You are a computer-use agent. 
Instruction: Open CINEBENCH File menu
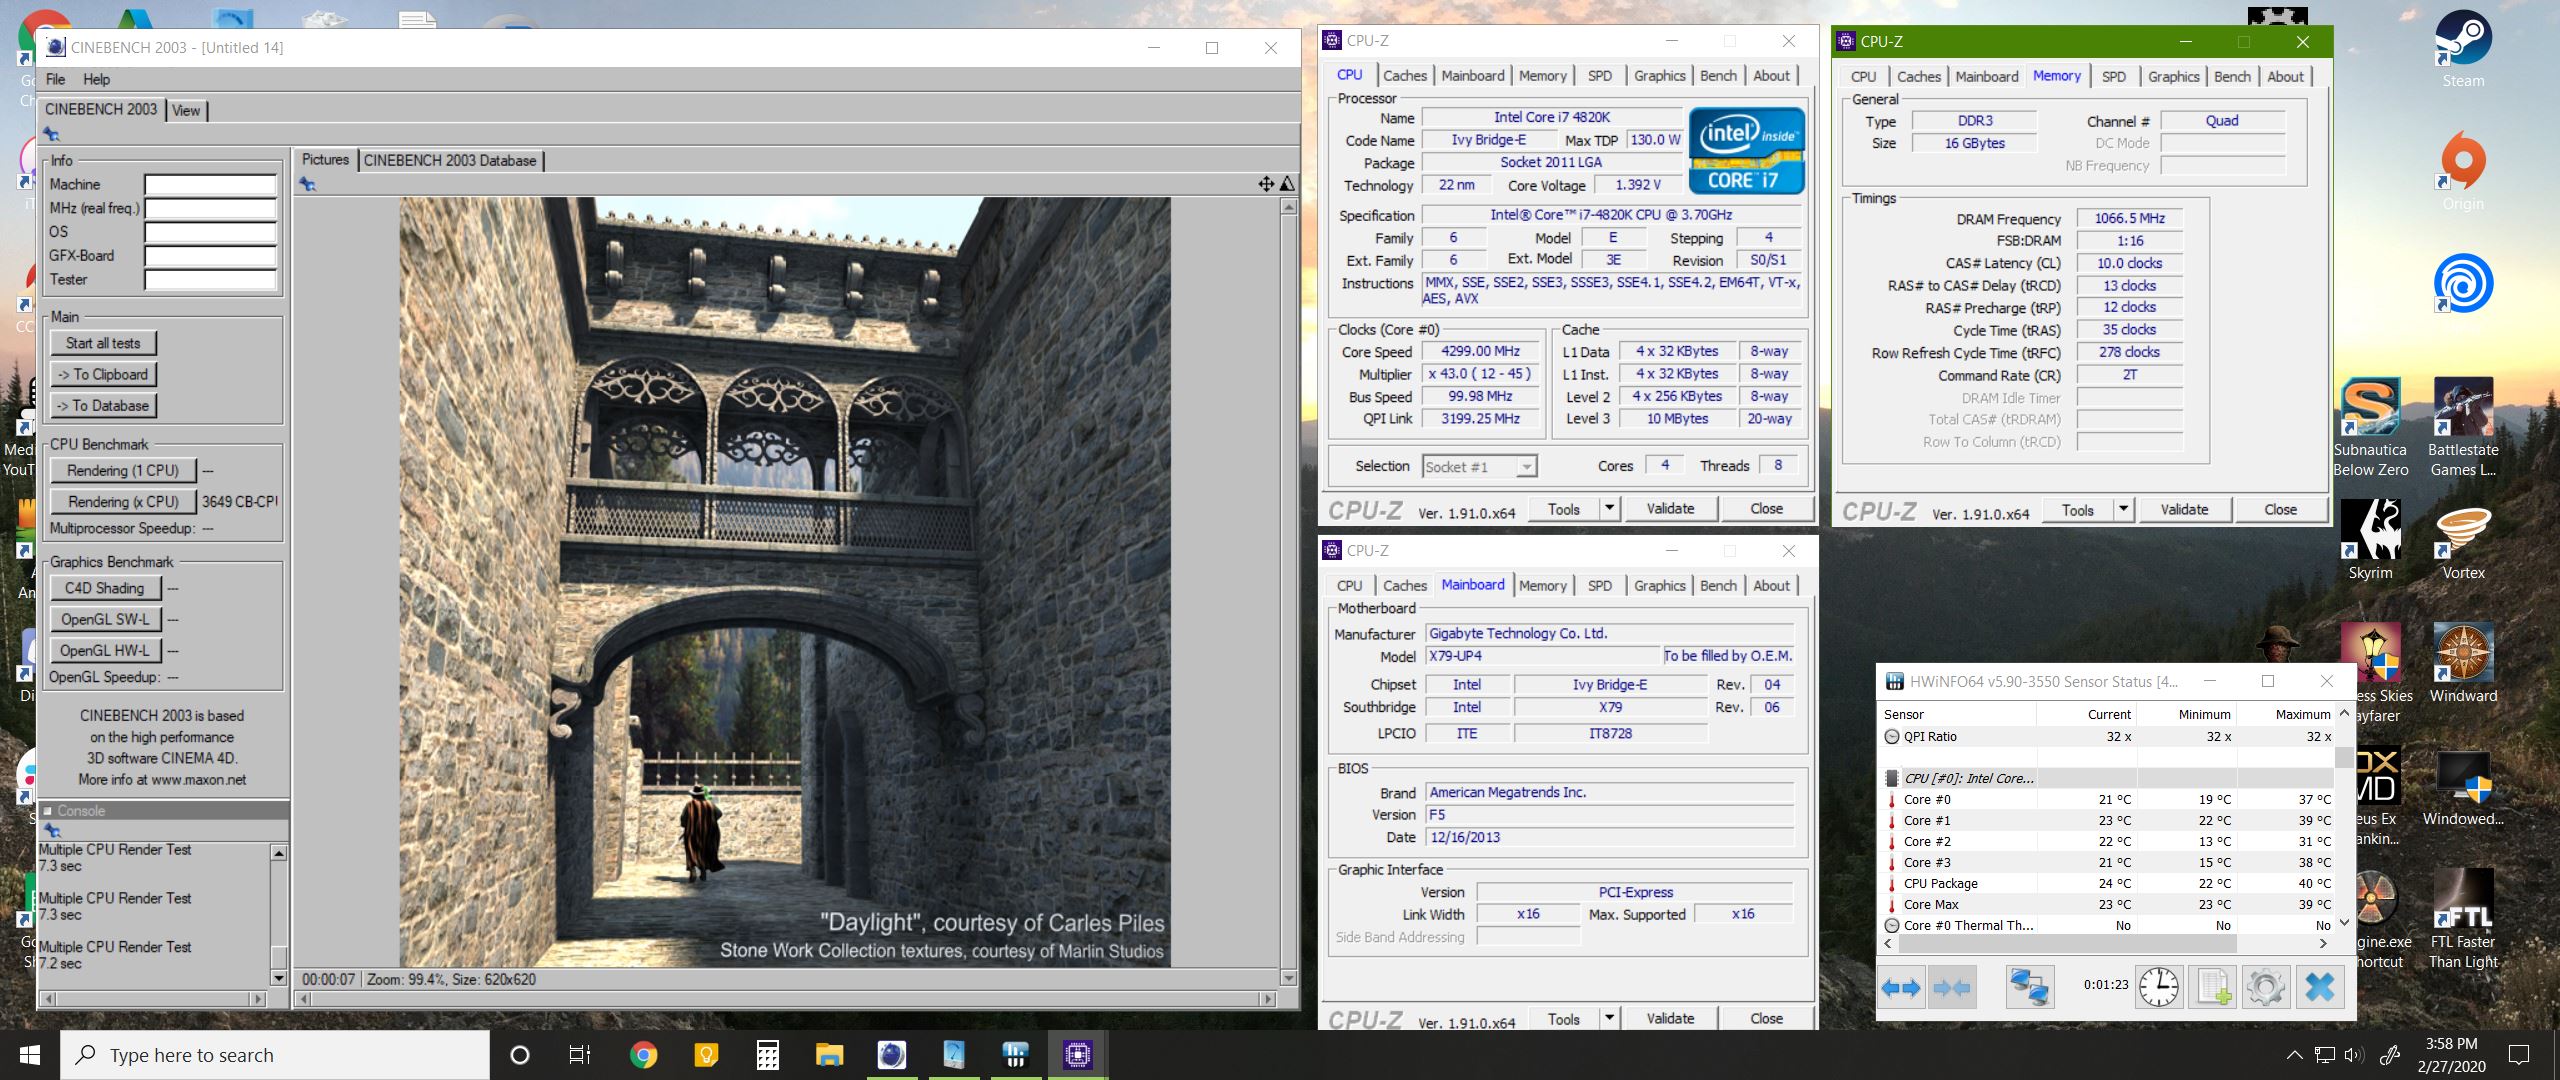(56, 79)
